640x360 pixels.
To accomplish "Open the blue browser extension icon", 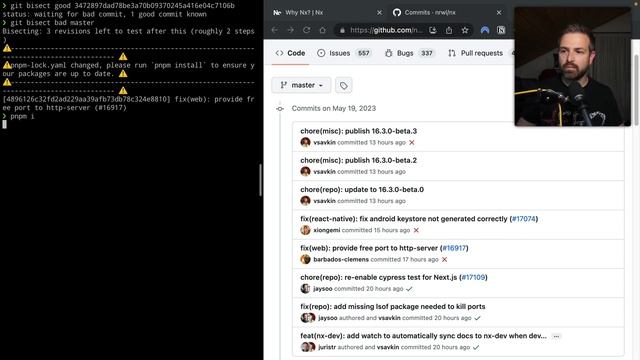I will pos(485,30).
